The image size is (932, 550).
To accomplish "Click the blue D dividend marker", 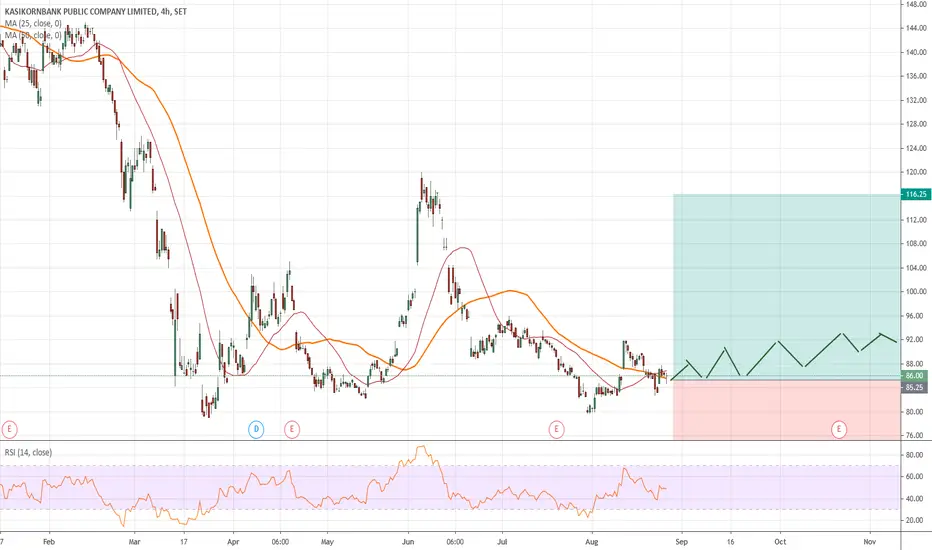I will [x=256, y=429].
